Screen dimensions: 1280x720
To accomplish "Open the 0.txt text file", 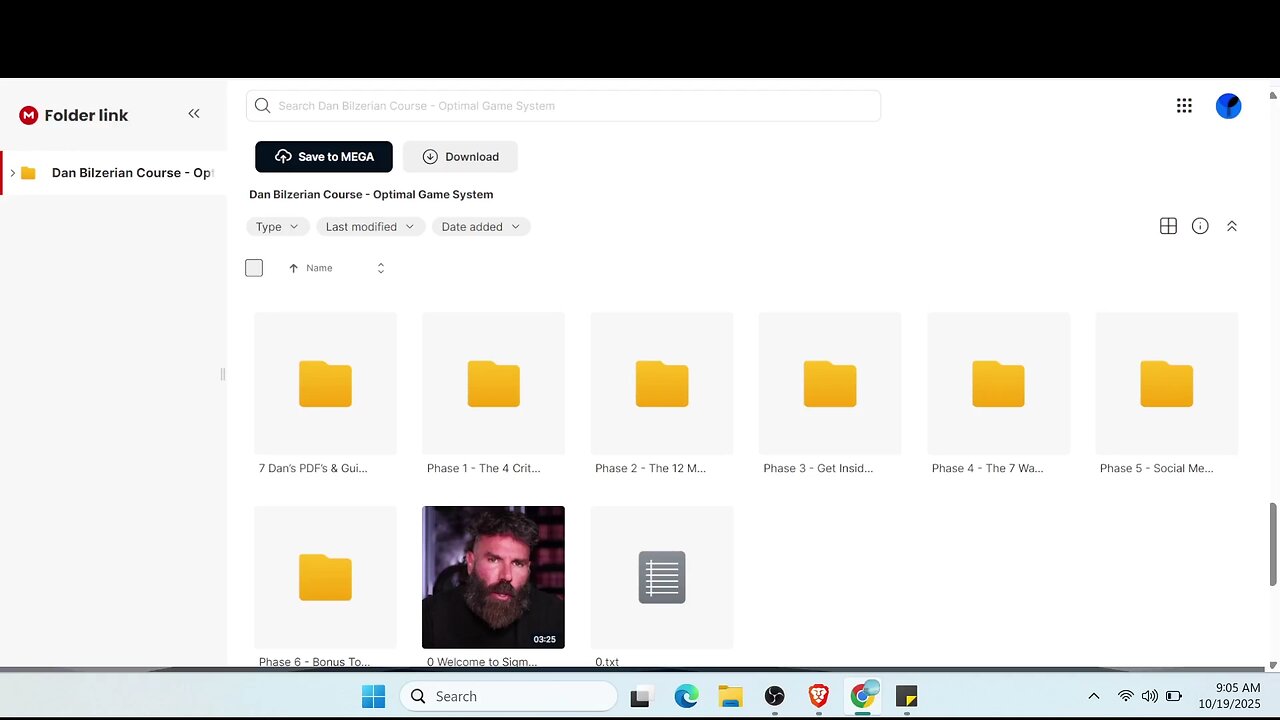I will 662,587.
